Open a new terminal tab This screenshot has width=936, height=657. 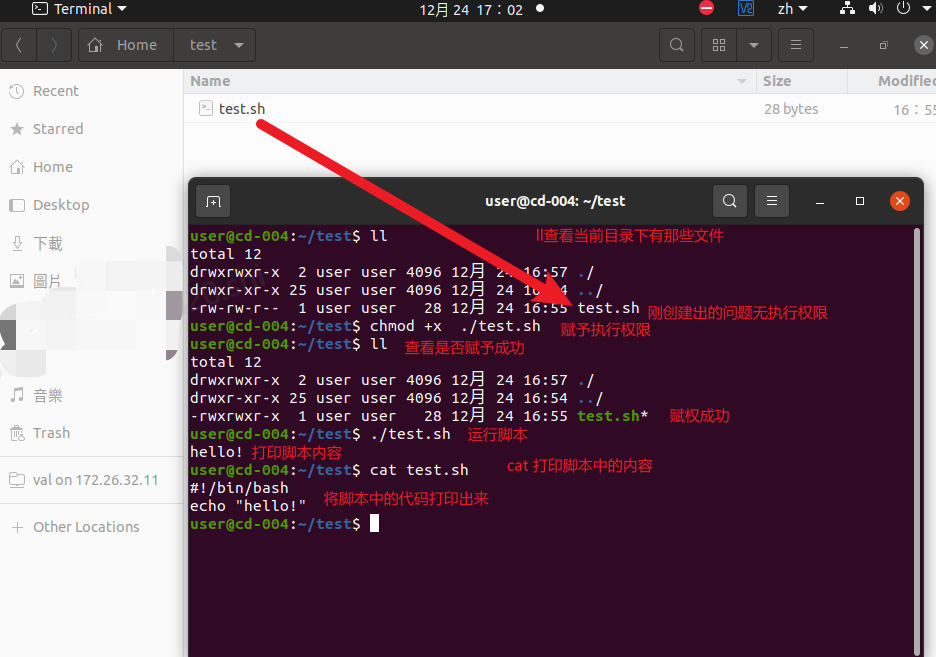point(213,201)
